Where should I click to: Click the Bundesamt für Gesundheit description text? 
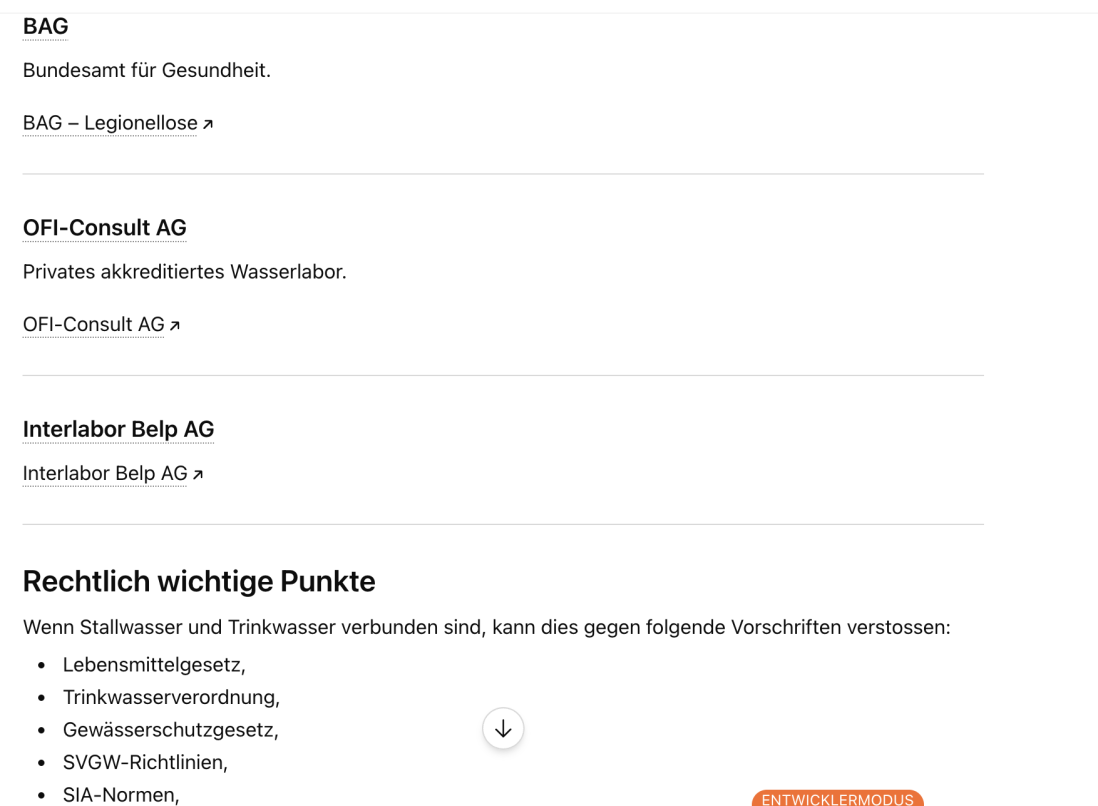click(147, 71)
